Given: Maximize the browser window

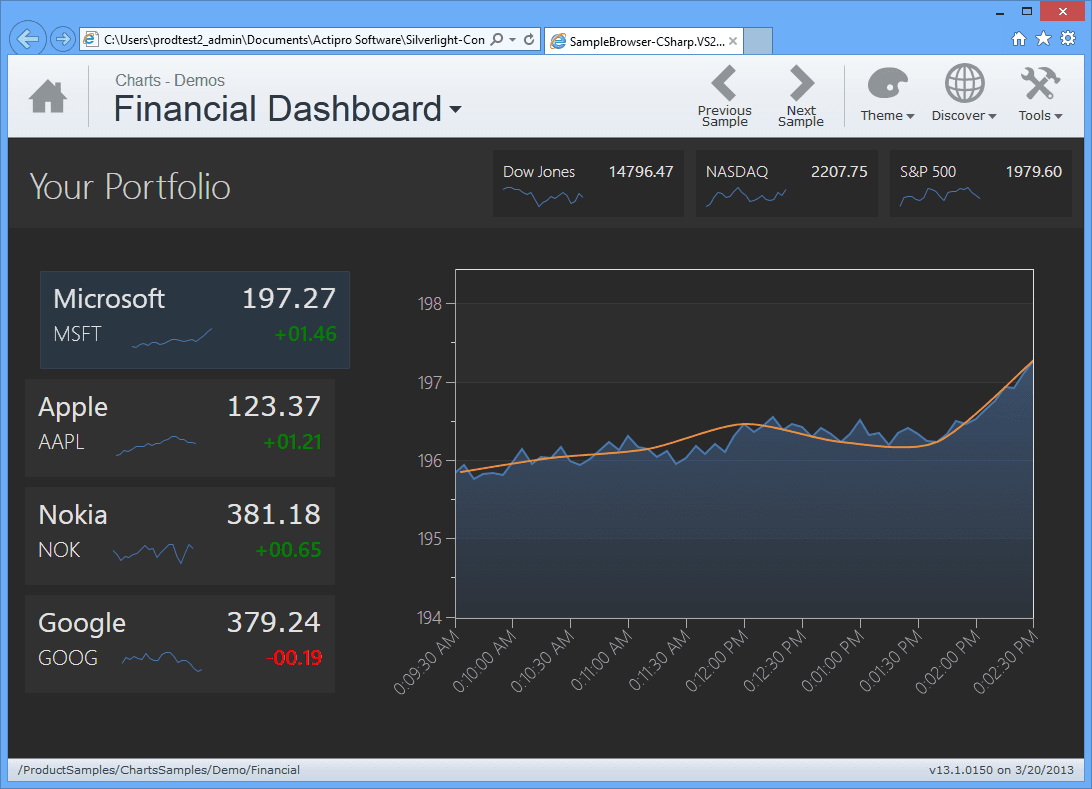Looking at the screenshot, I should point(1027,11).
